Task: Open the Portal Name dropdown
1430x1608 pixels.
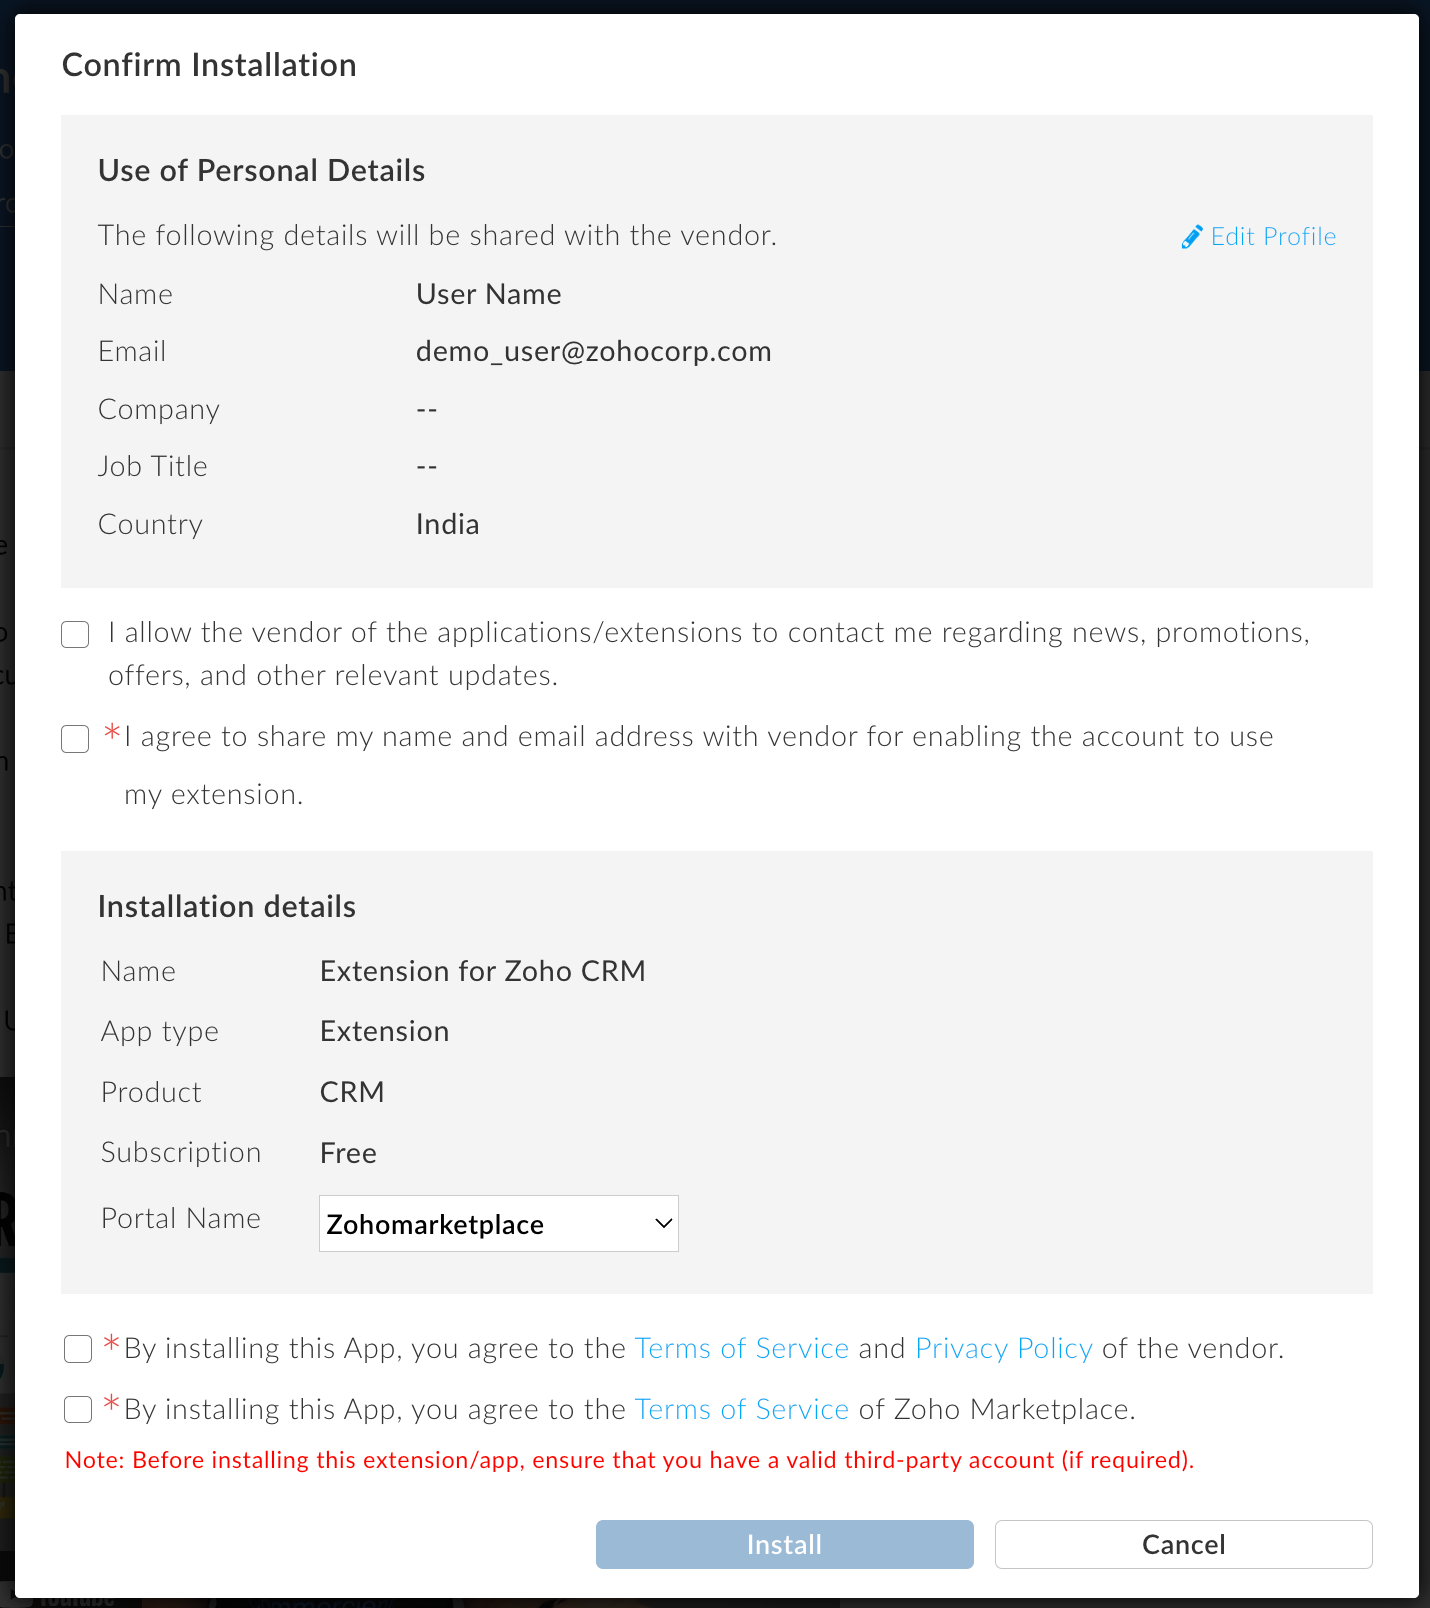Action: (x=498, y=1224)
